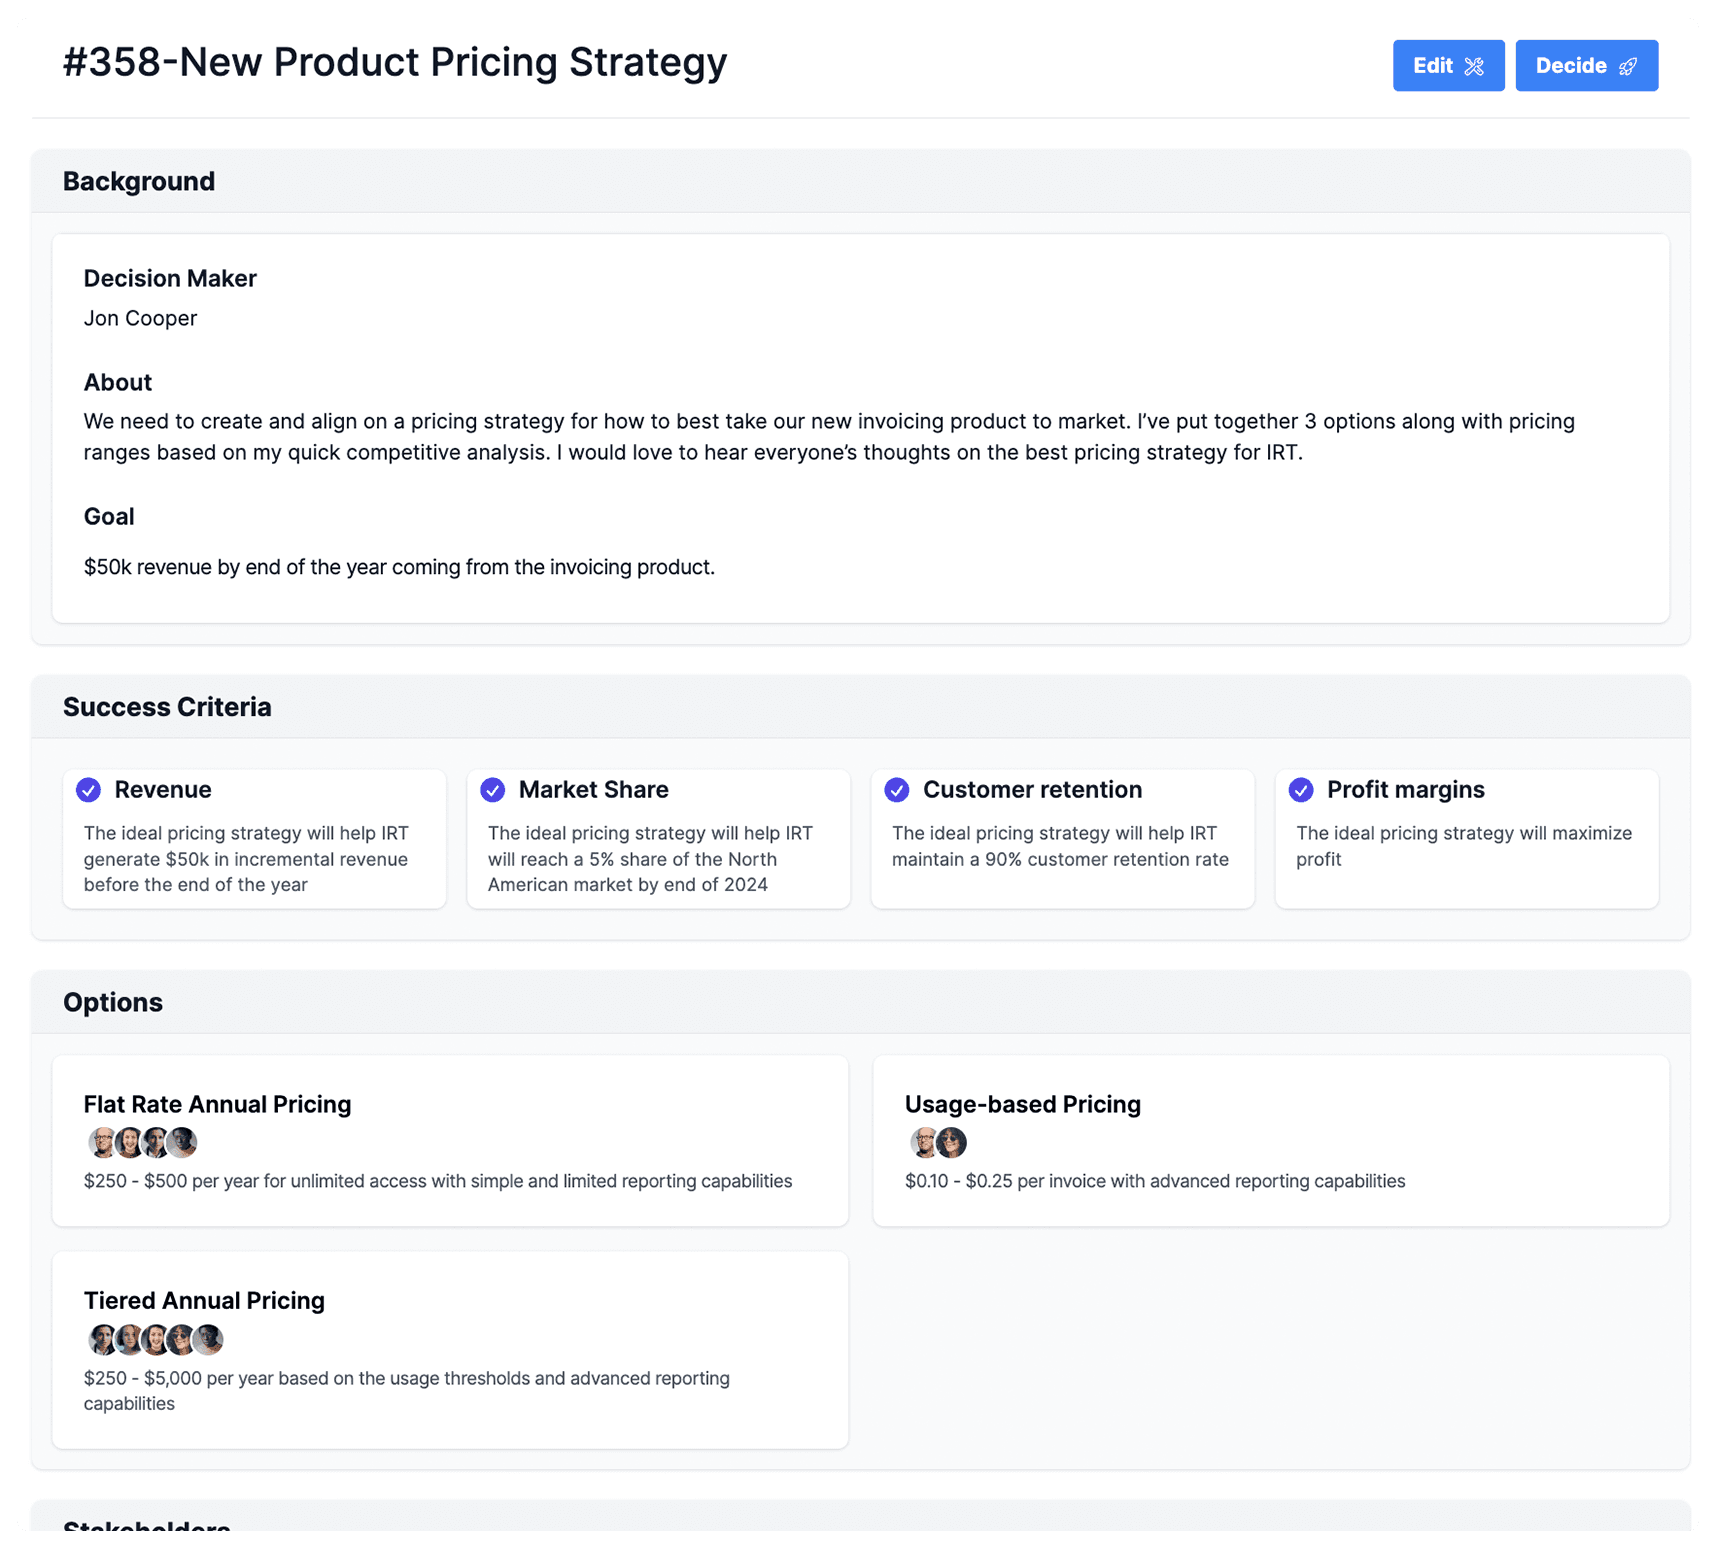Toggle the Market Share criterion checkmark
The height and width of the screenshot is (1549, 1716).
[493, 790]
